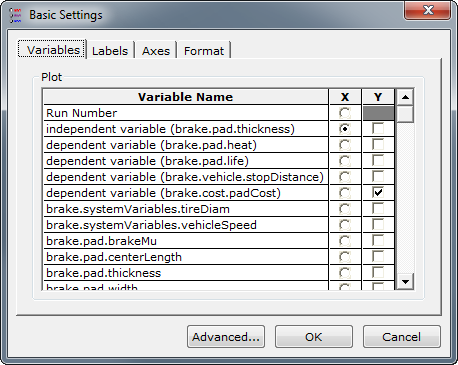Click 'independent variable (brake.pad.thickness)' text
The width and height of the screenshot is (458, 365).
coord(170,129)
